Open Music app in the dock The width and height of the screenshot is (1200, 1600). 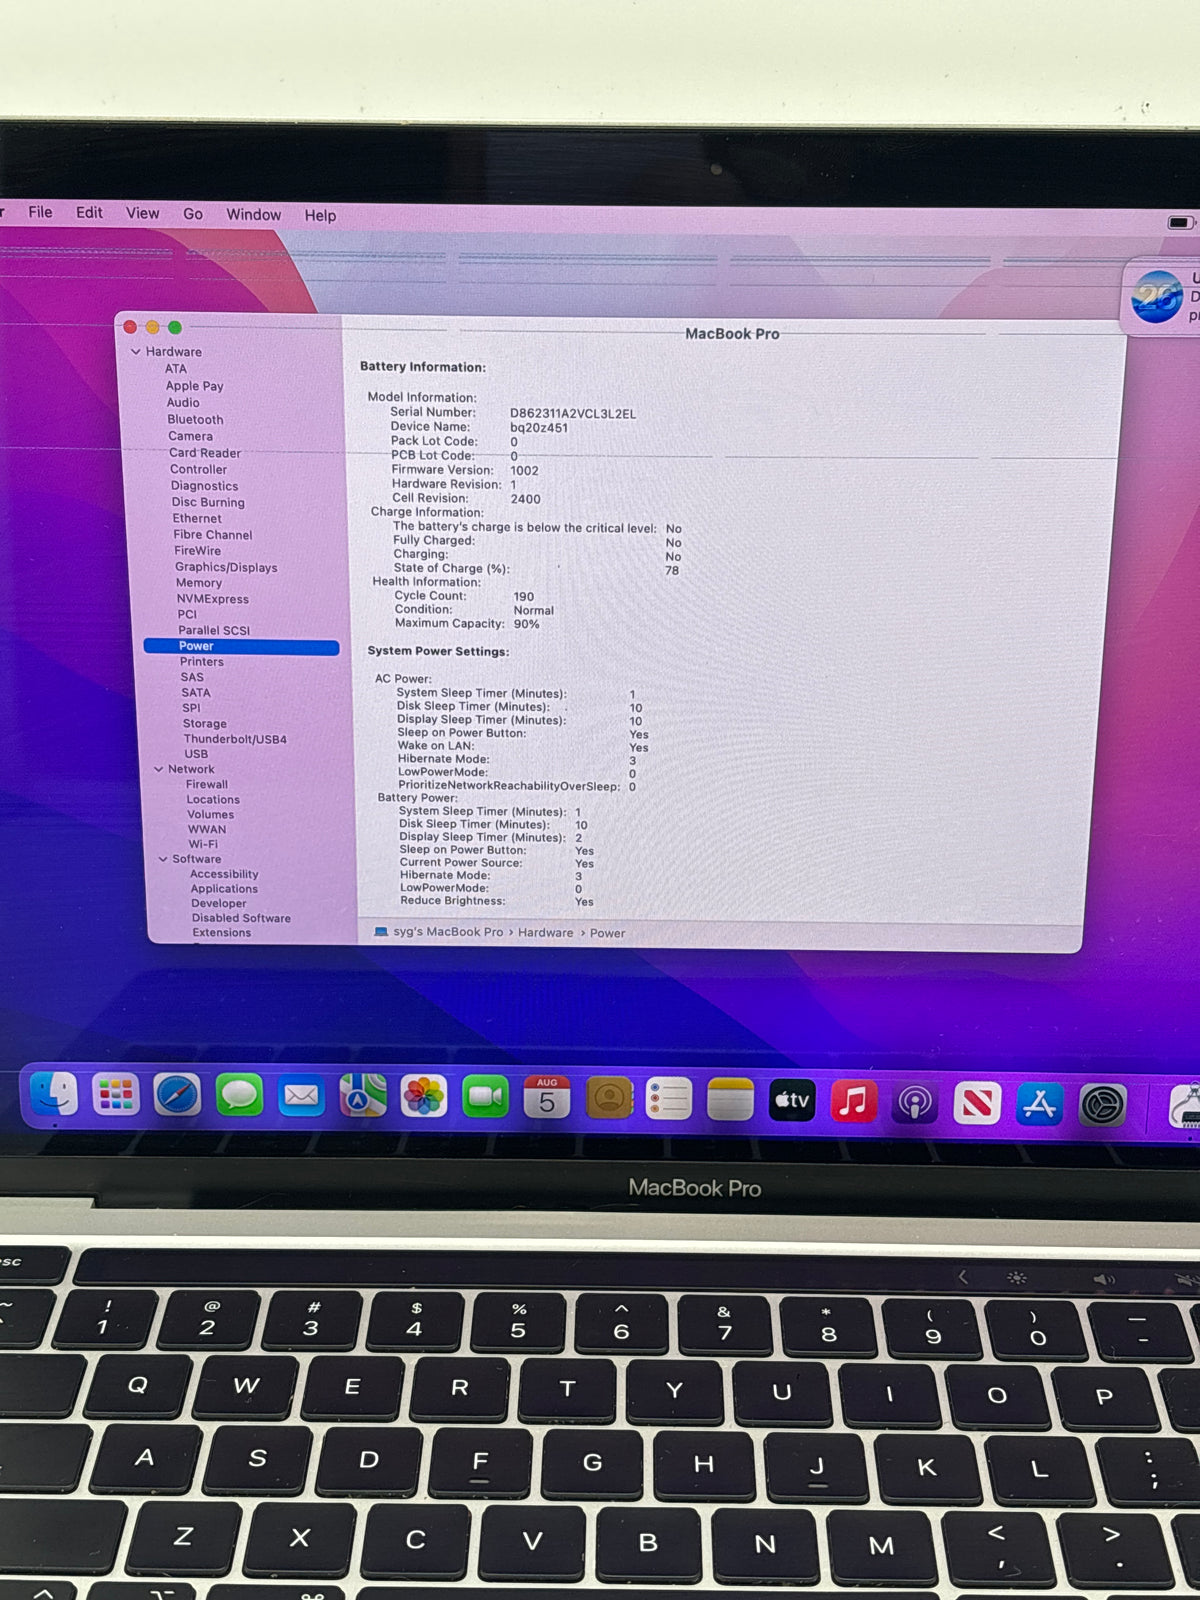point(854,1102)
